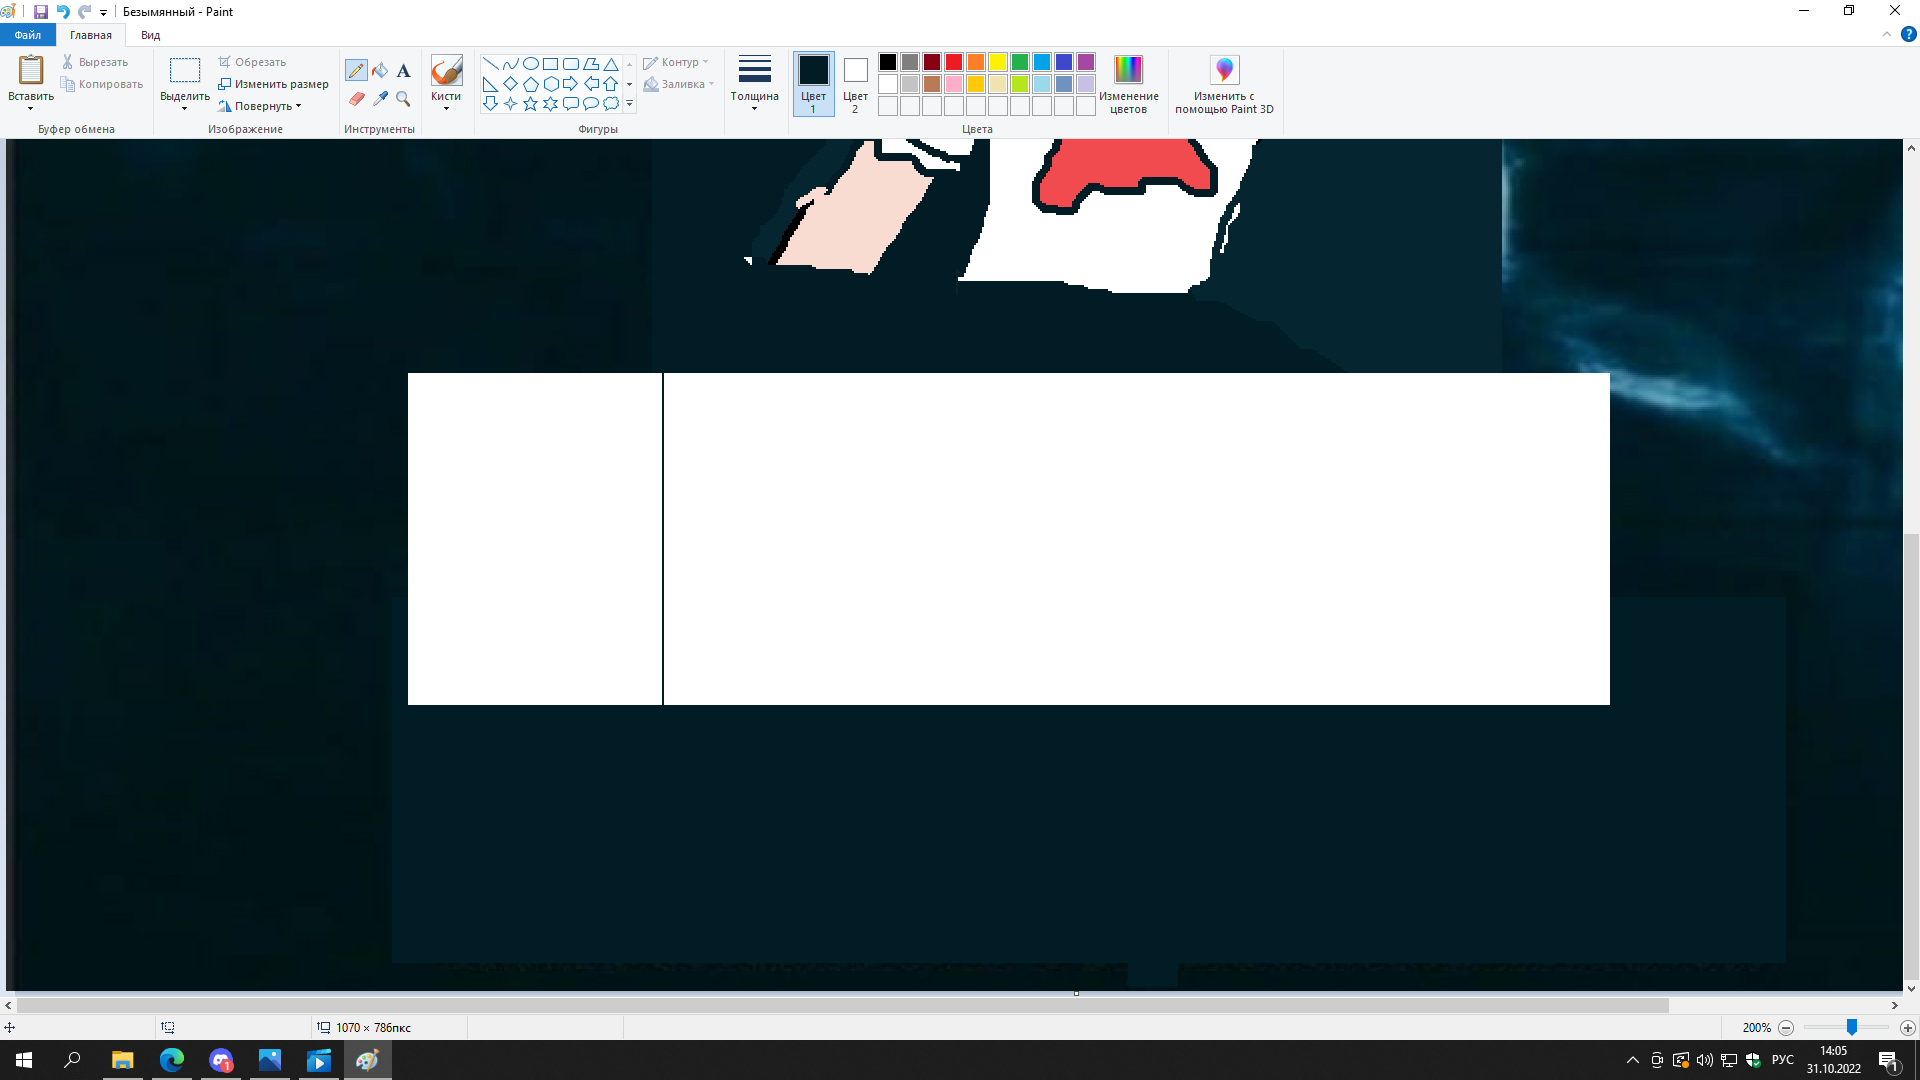Click Изменить размер button

click(x=273, y=84)
